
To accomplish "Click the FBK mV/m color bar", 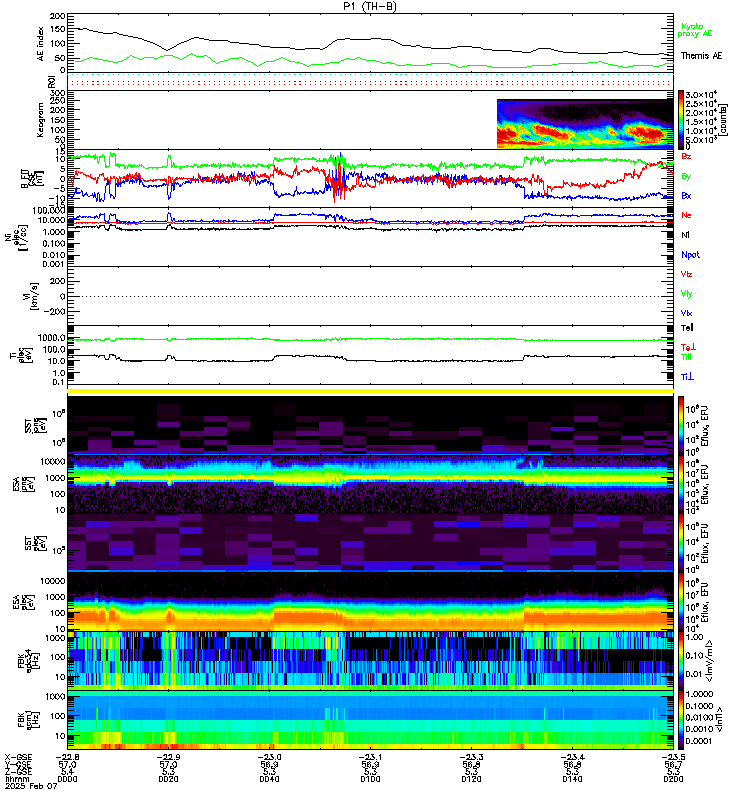I will coord(681,661).
